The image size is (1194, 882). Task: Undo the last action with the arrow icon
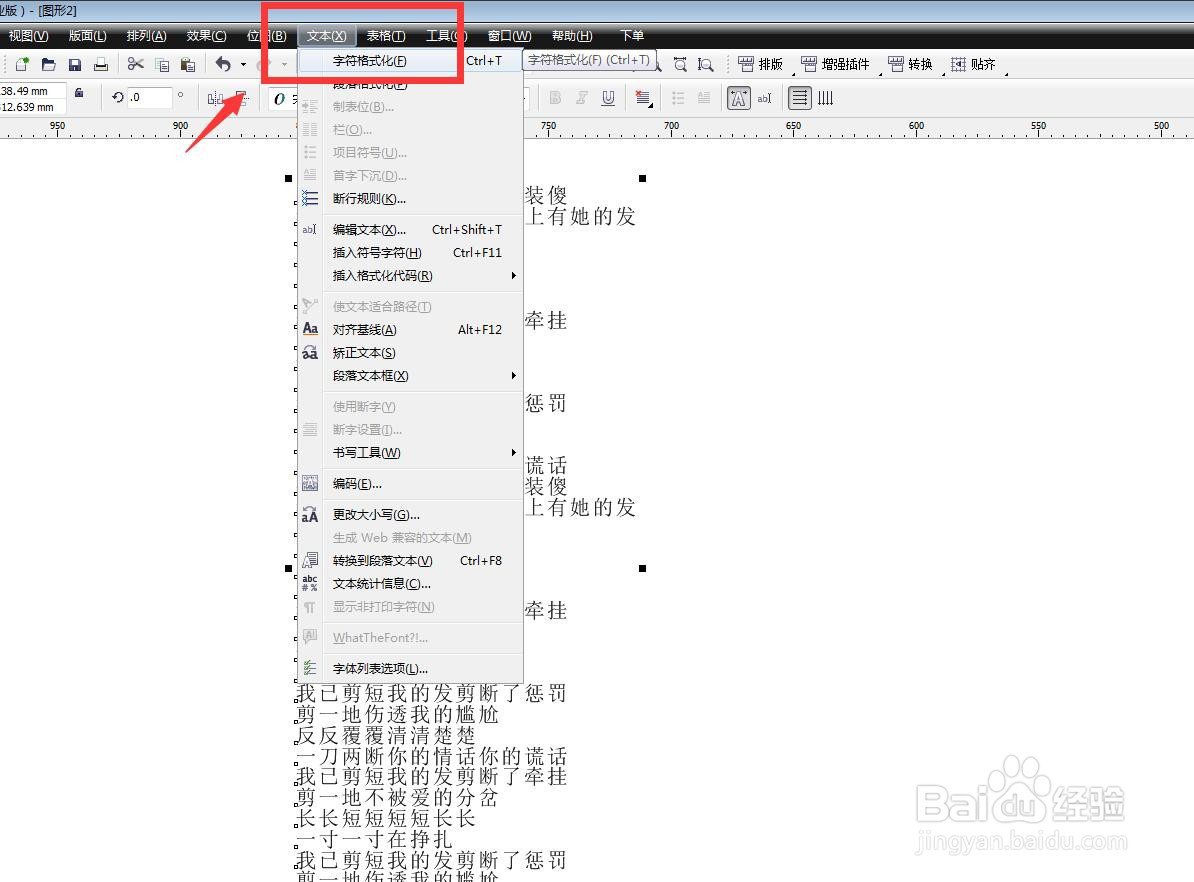[222, 64]
